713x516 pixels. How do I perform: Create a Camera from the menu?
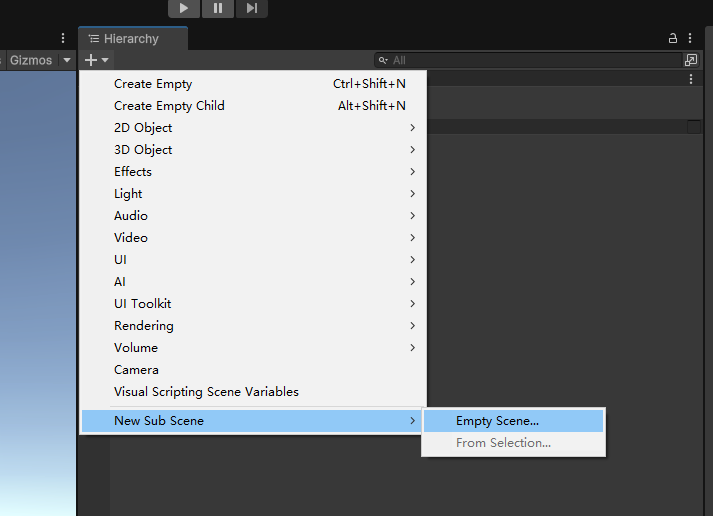pos(254,370)
